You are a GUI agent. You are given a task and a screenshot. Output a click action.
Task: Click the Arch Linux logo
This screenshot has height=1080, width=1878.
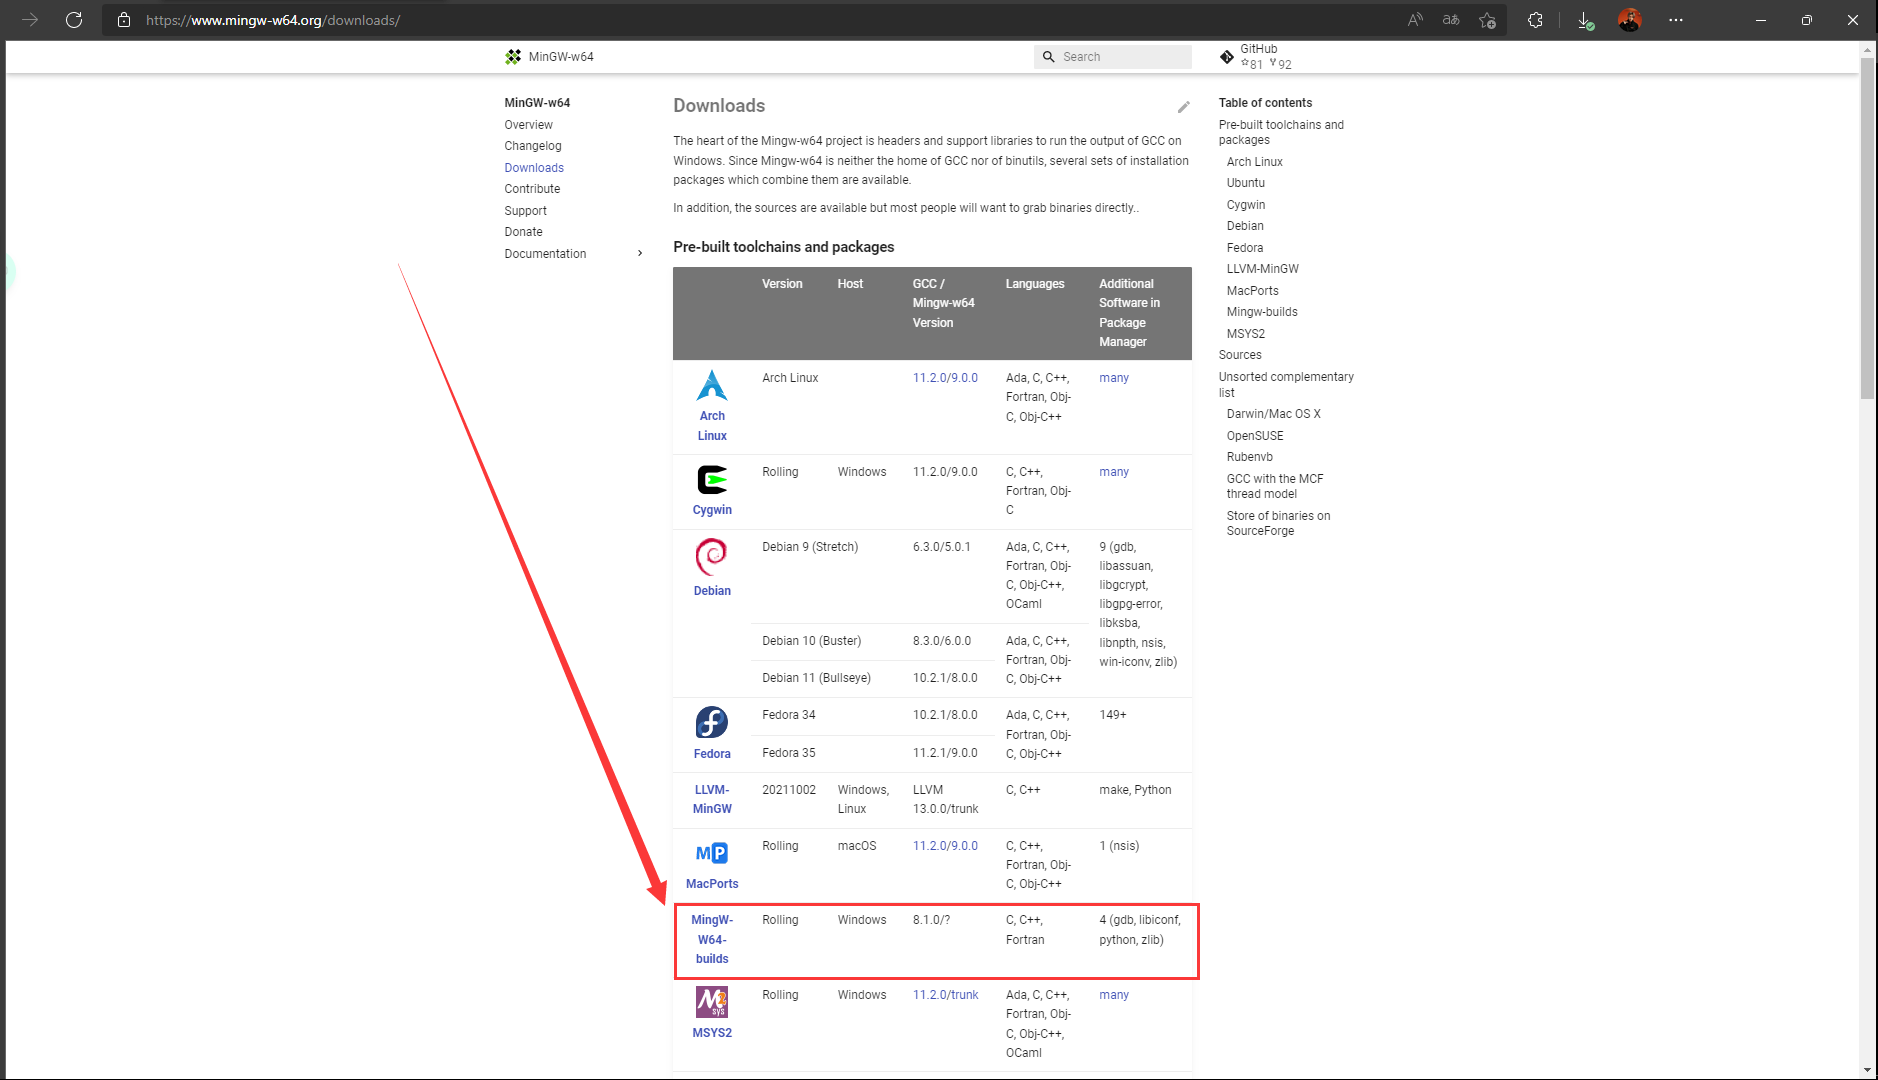click(x=712, y=385)
